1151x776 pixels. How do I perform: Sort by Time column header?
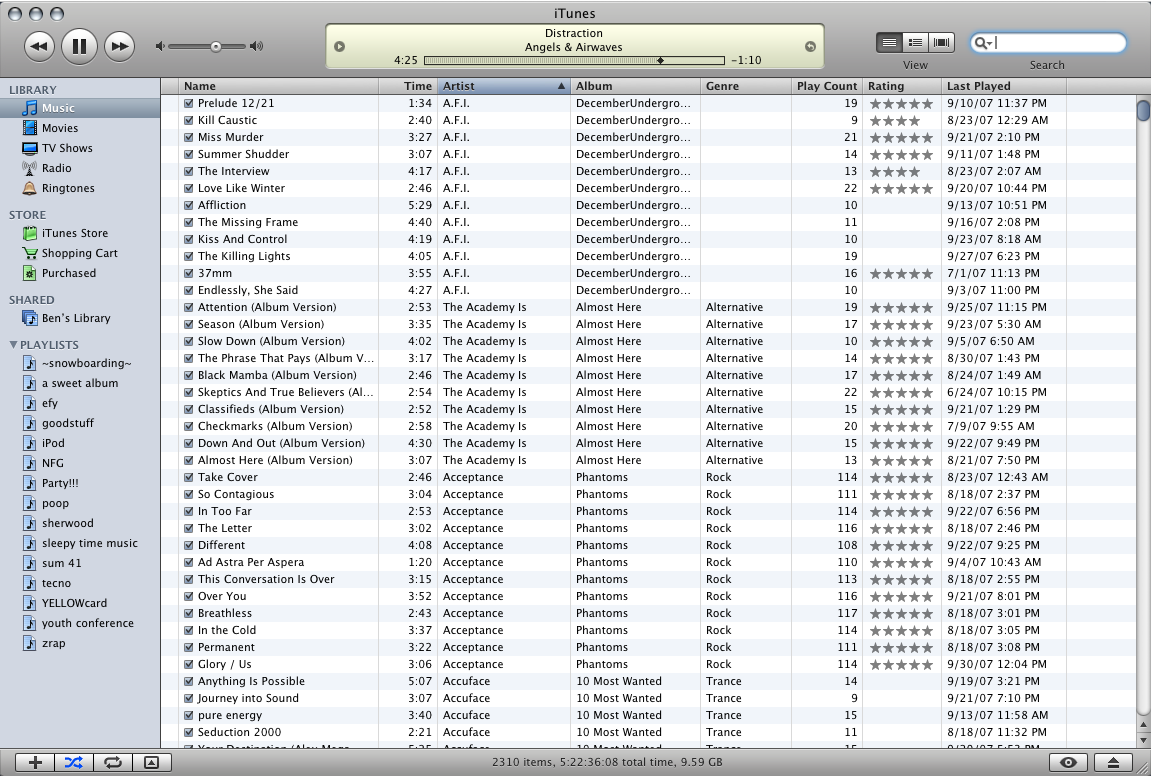pos(407,86)
